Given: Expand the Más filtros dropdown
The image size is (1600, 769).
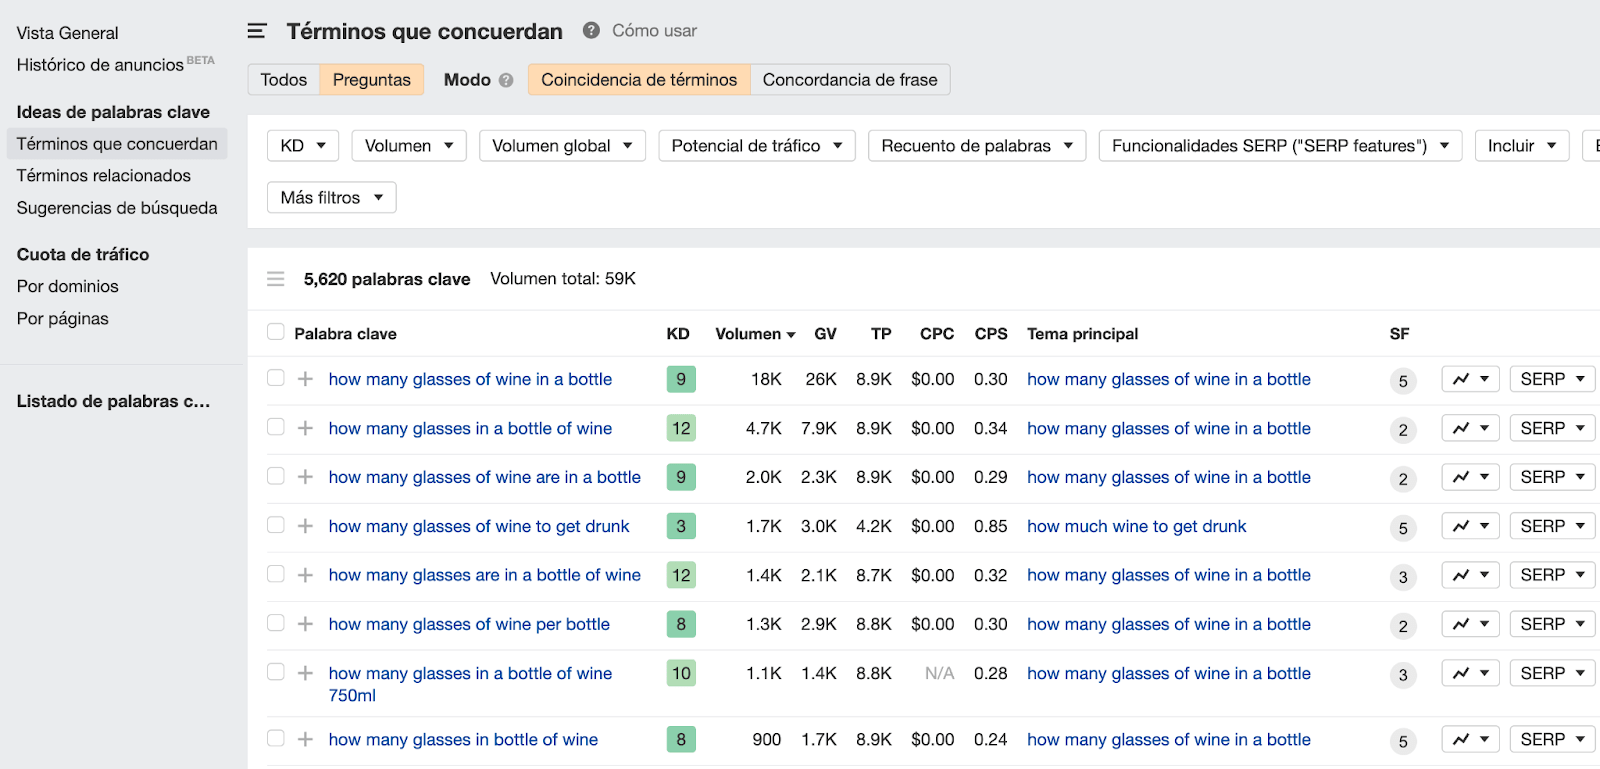Looking at the screenshot, I should coord(331,198).
